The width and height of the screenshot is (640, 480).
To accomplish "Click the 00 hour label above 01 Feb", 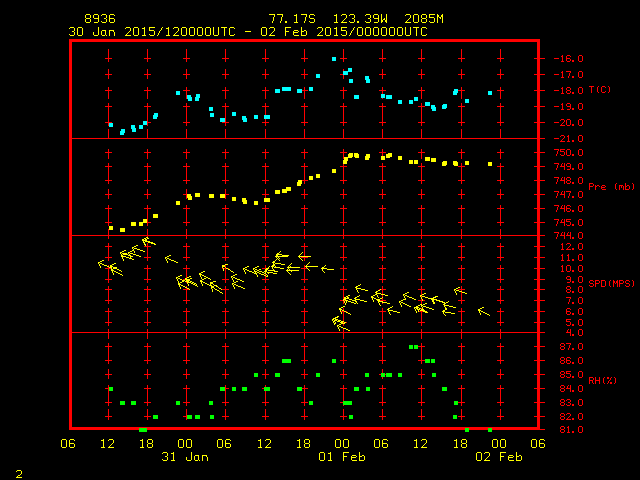I will click(342, 444).
